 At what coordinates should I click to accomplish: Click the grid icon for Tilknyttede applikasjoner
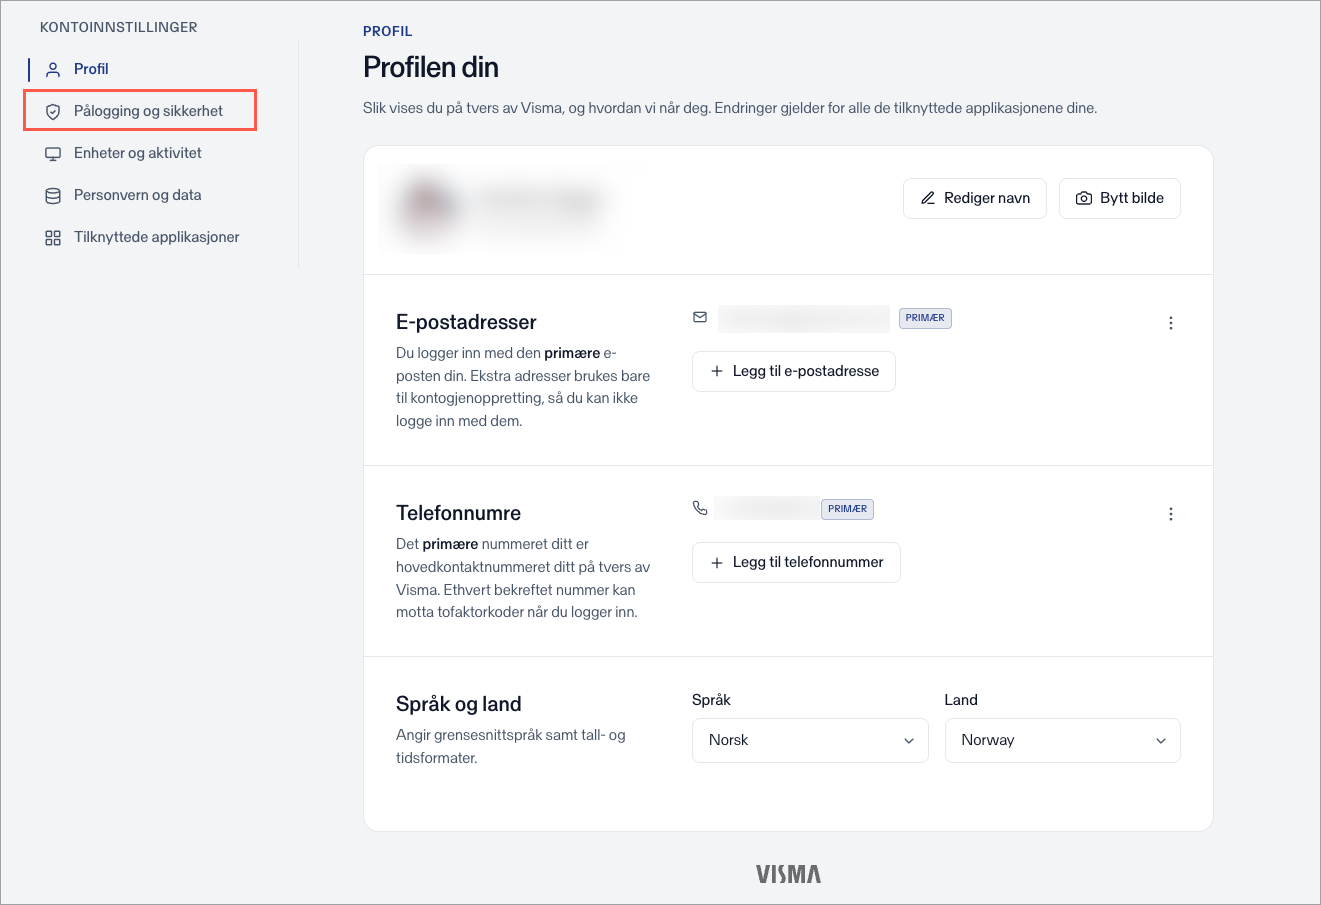pos(53,237)
